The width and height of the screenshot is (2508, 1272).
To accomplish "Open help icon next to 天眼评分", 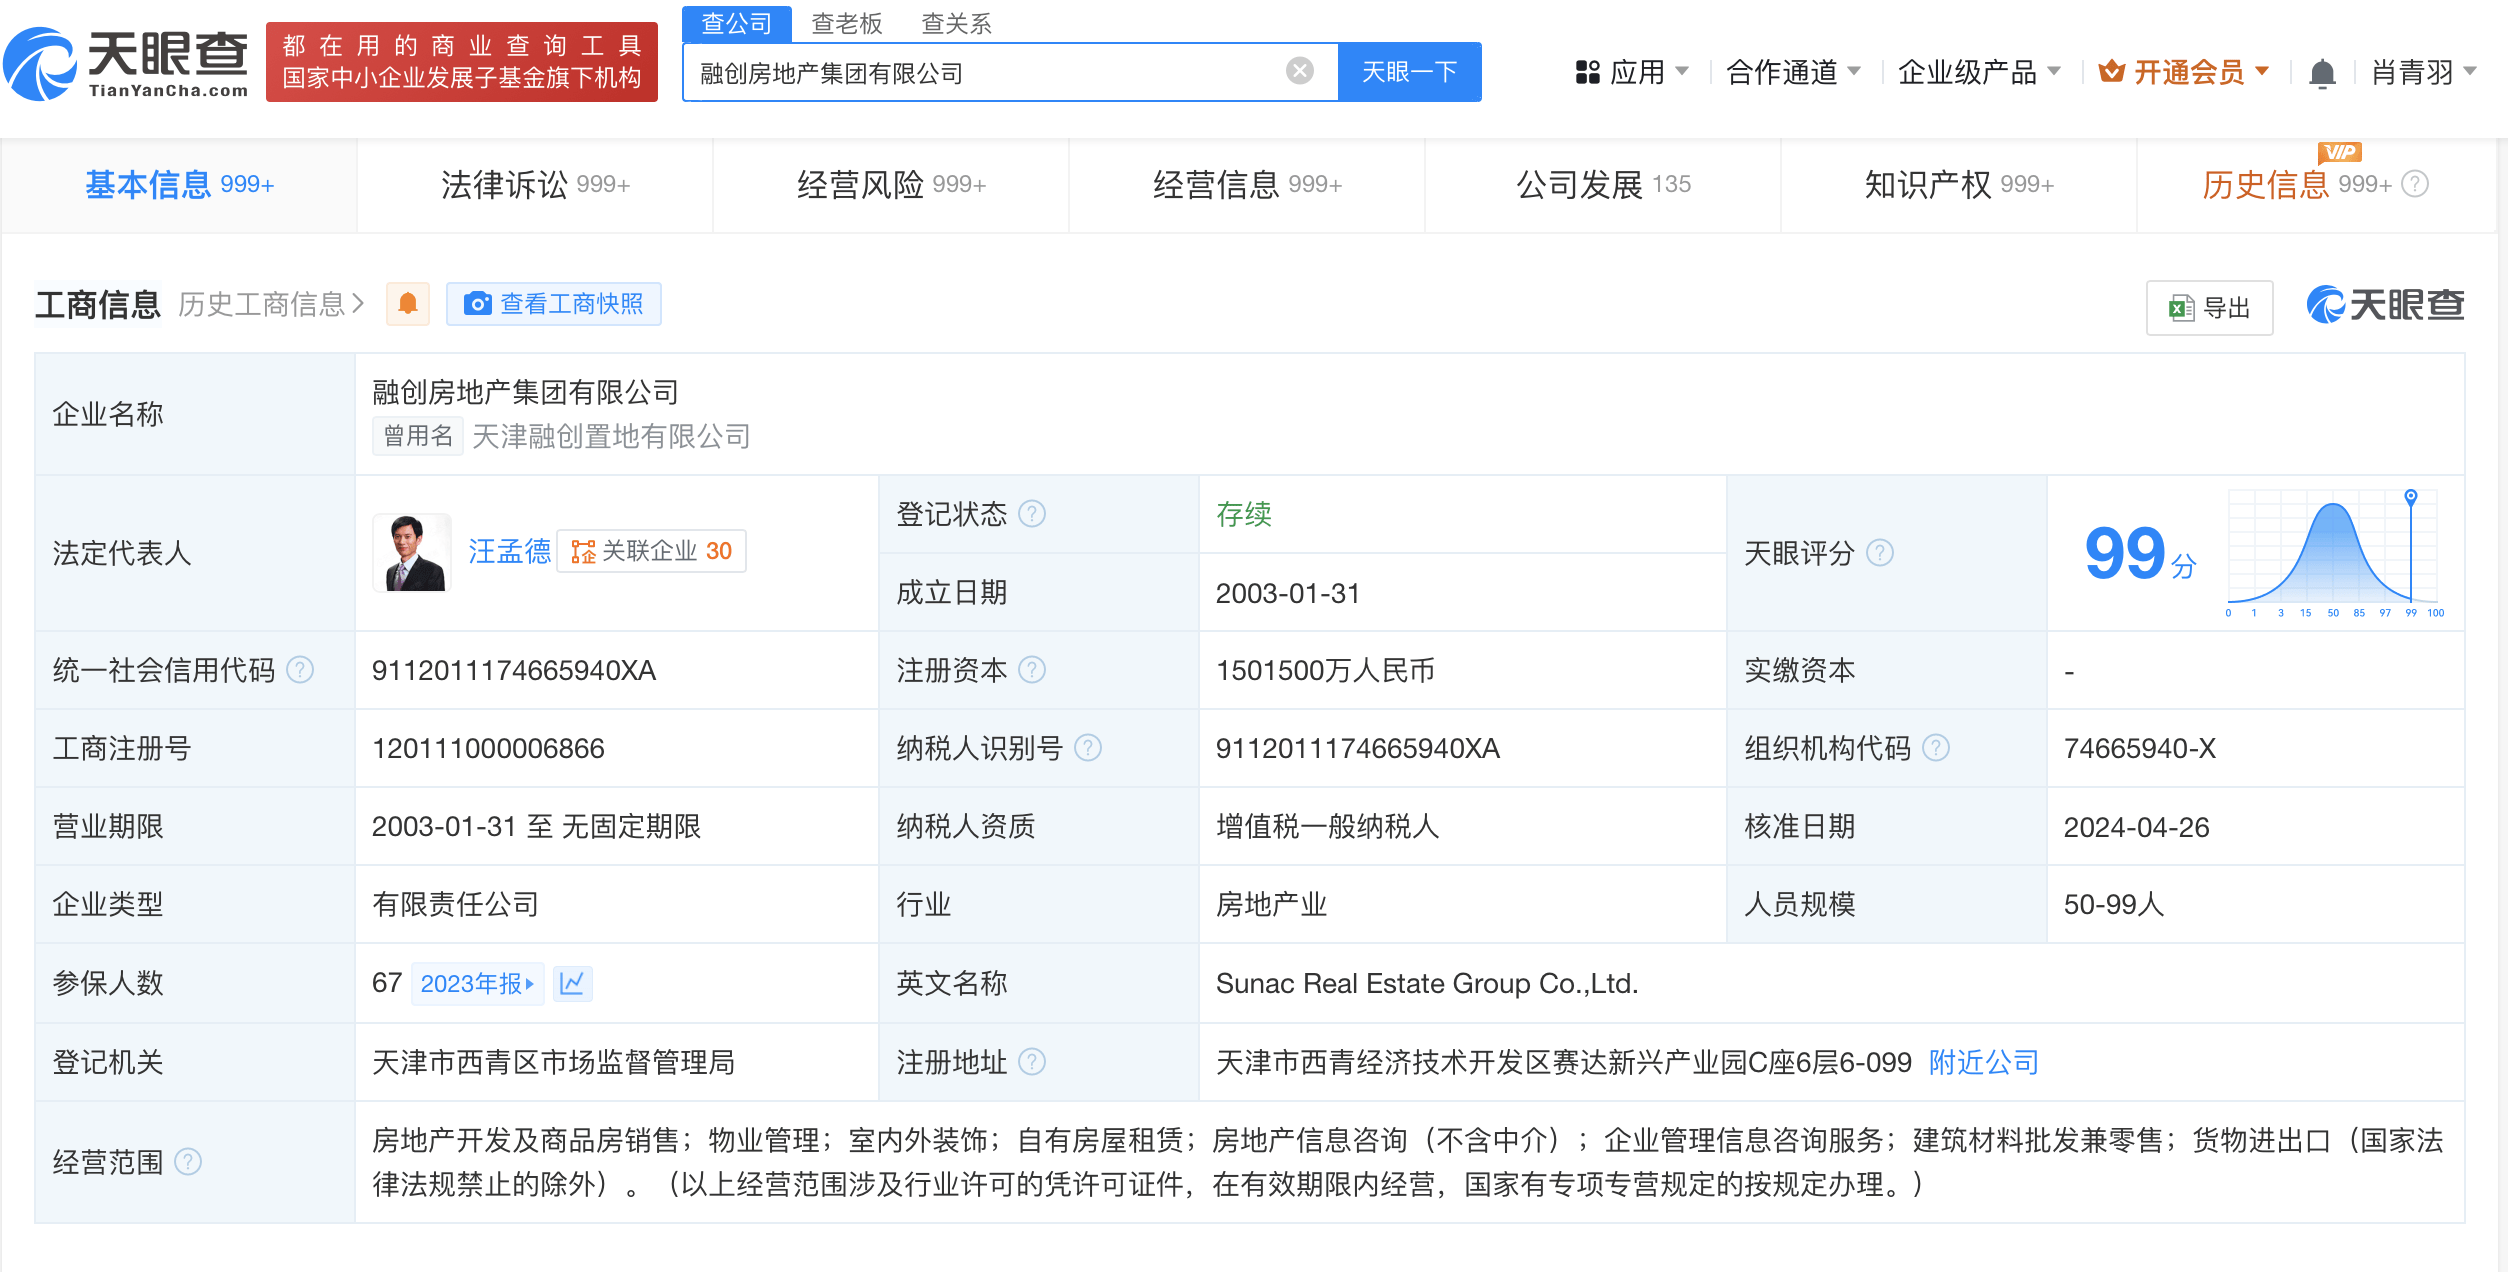I will click(x=1880, y=553).
